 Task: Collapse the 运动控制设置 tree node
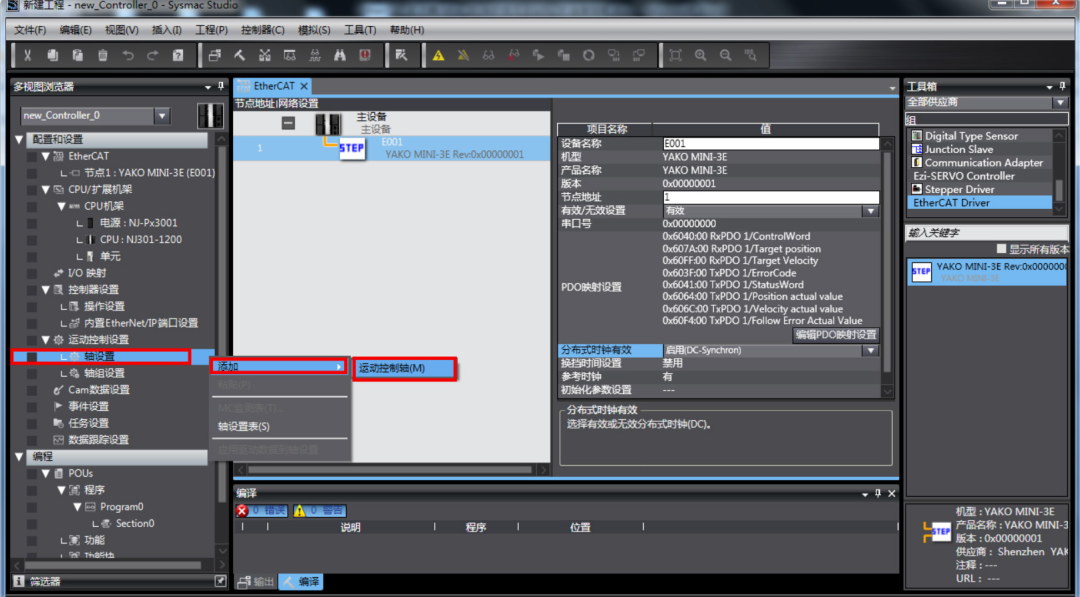click(45, 339)
